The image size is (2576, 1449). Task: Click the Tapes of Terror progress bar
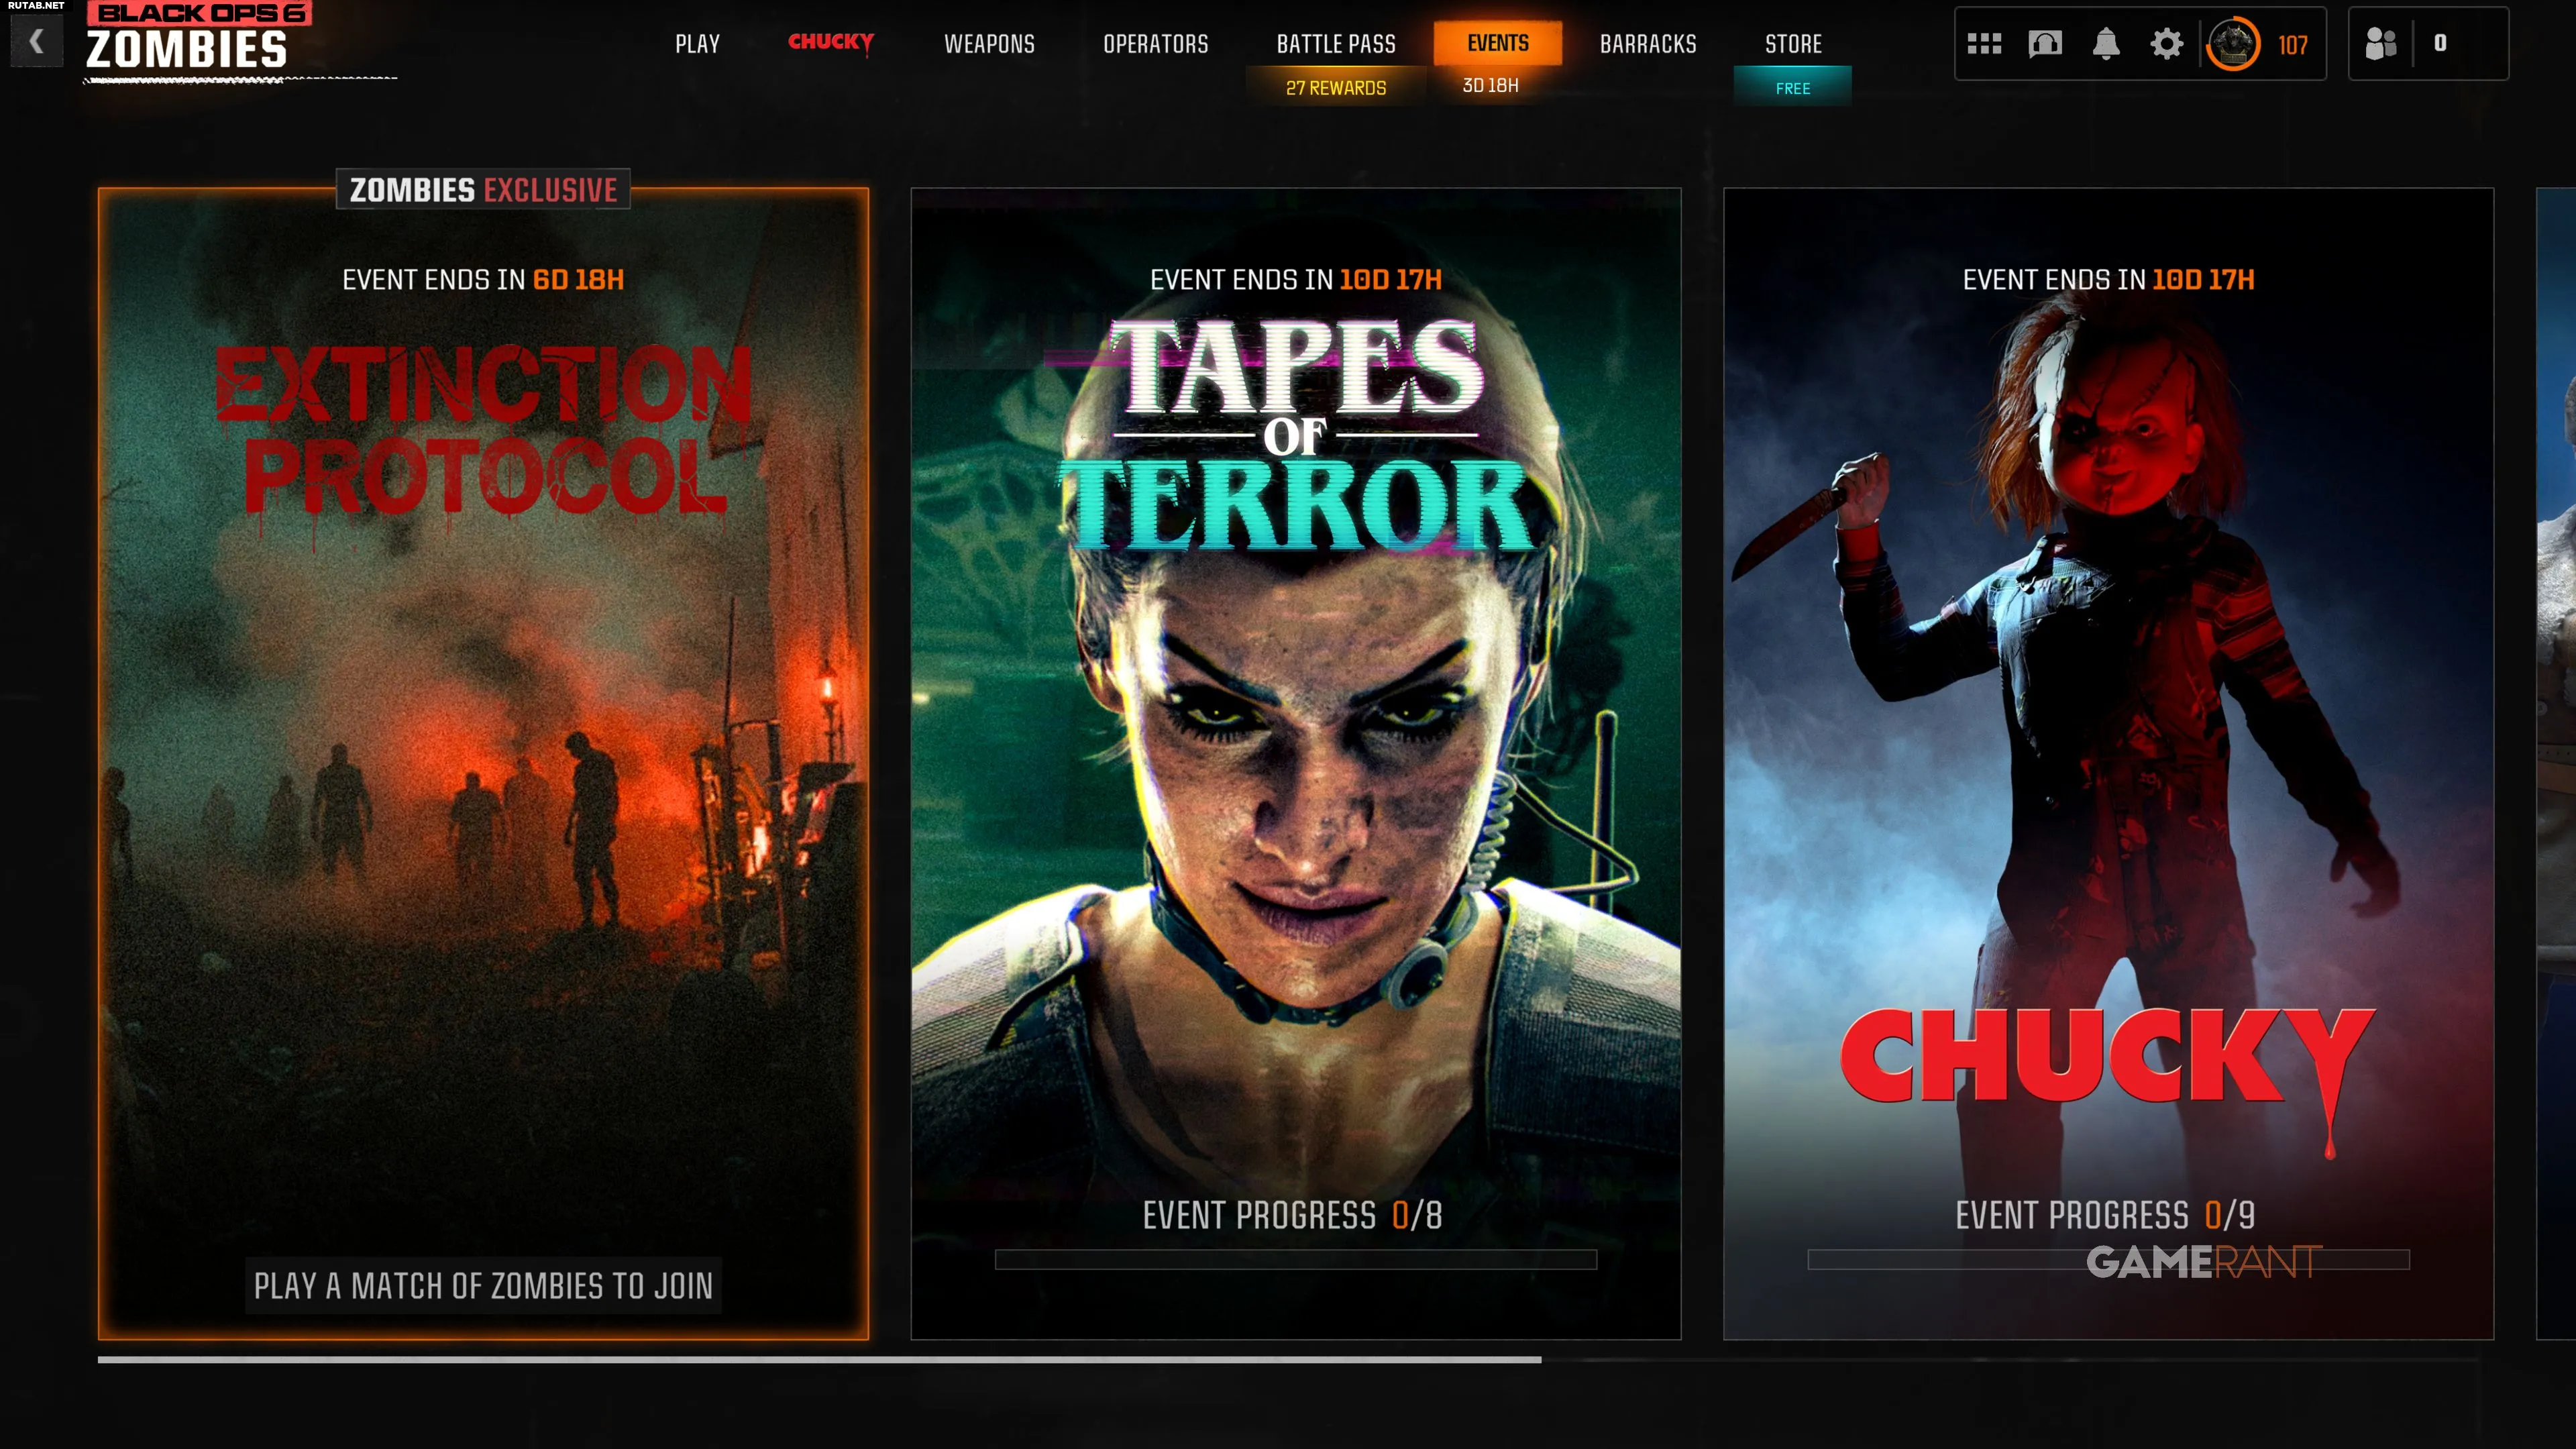coord(1295,1260)
